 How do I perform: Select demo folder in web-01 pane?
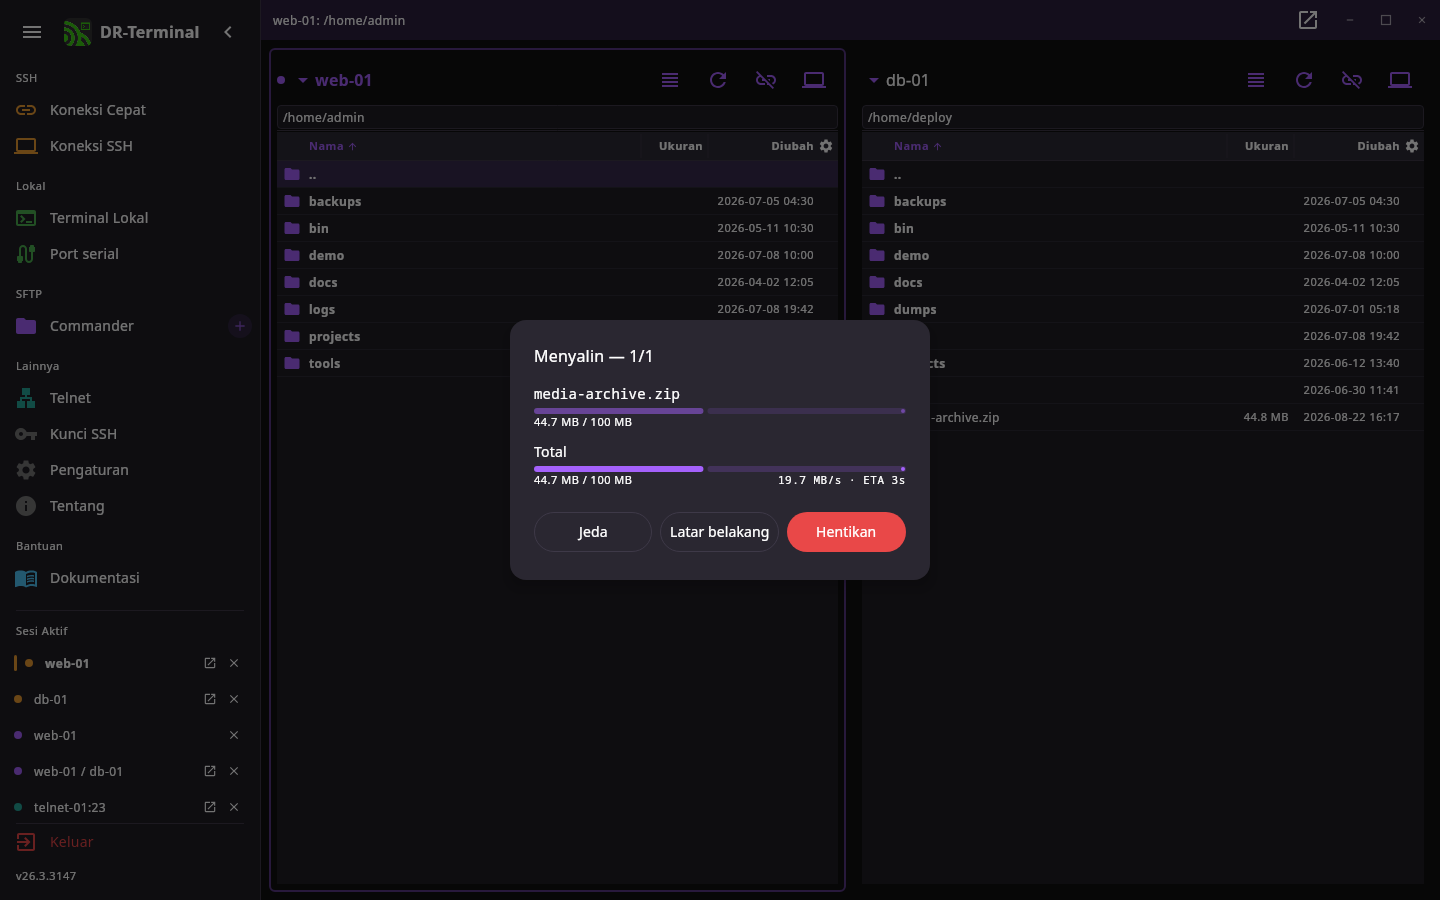(557, 255)
